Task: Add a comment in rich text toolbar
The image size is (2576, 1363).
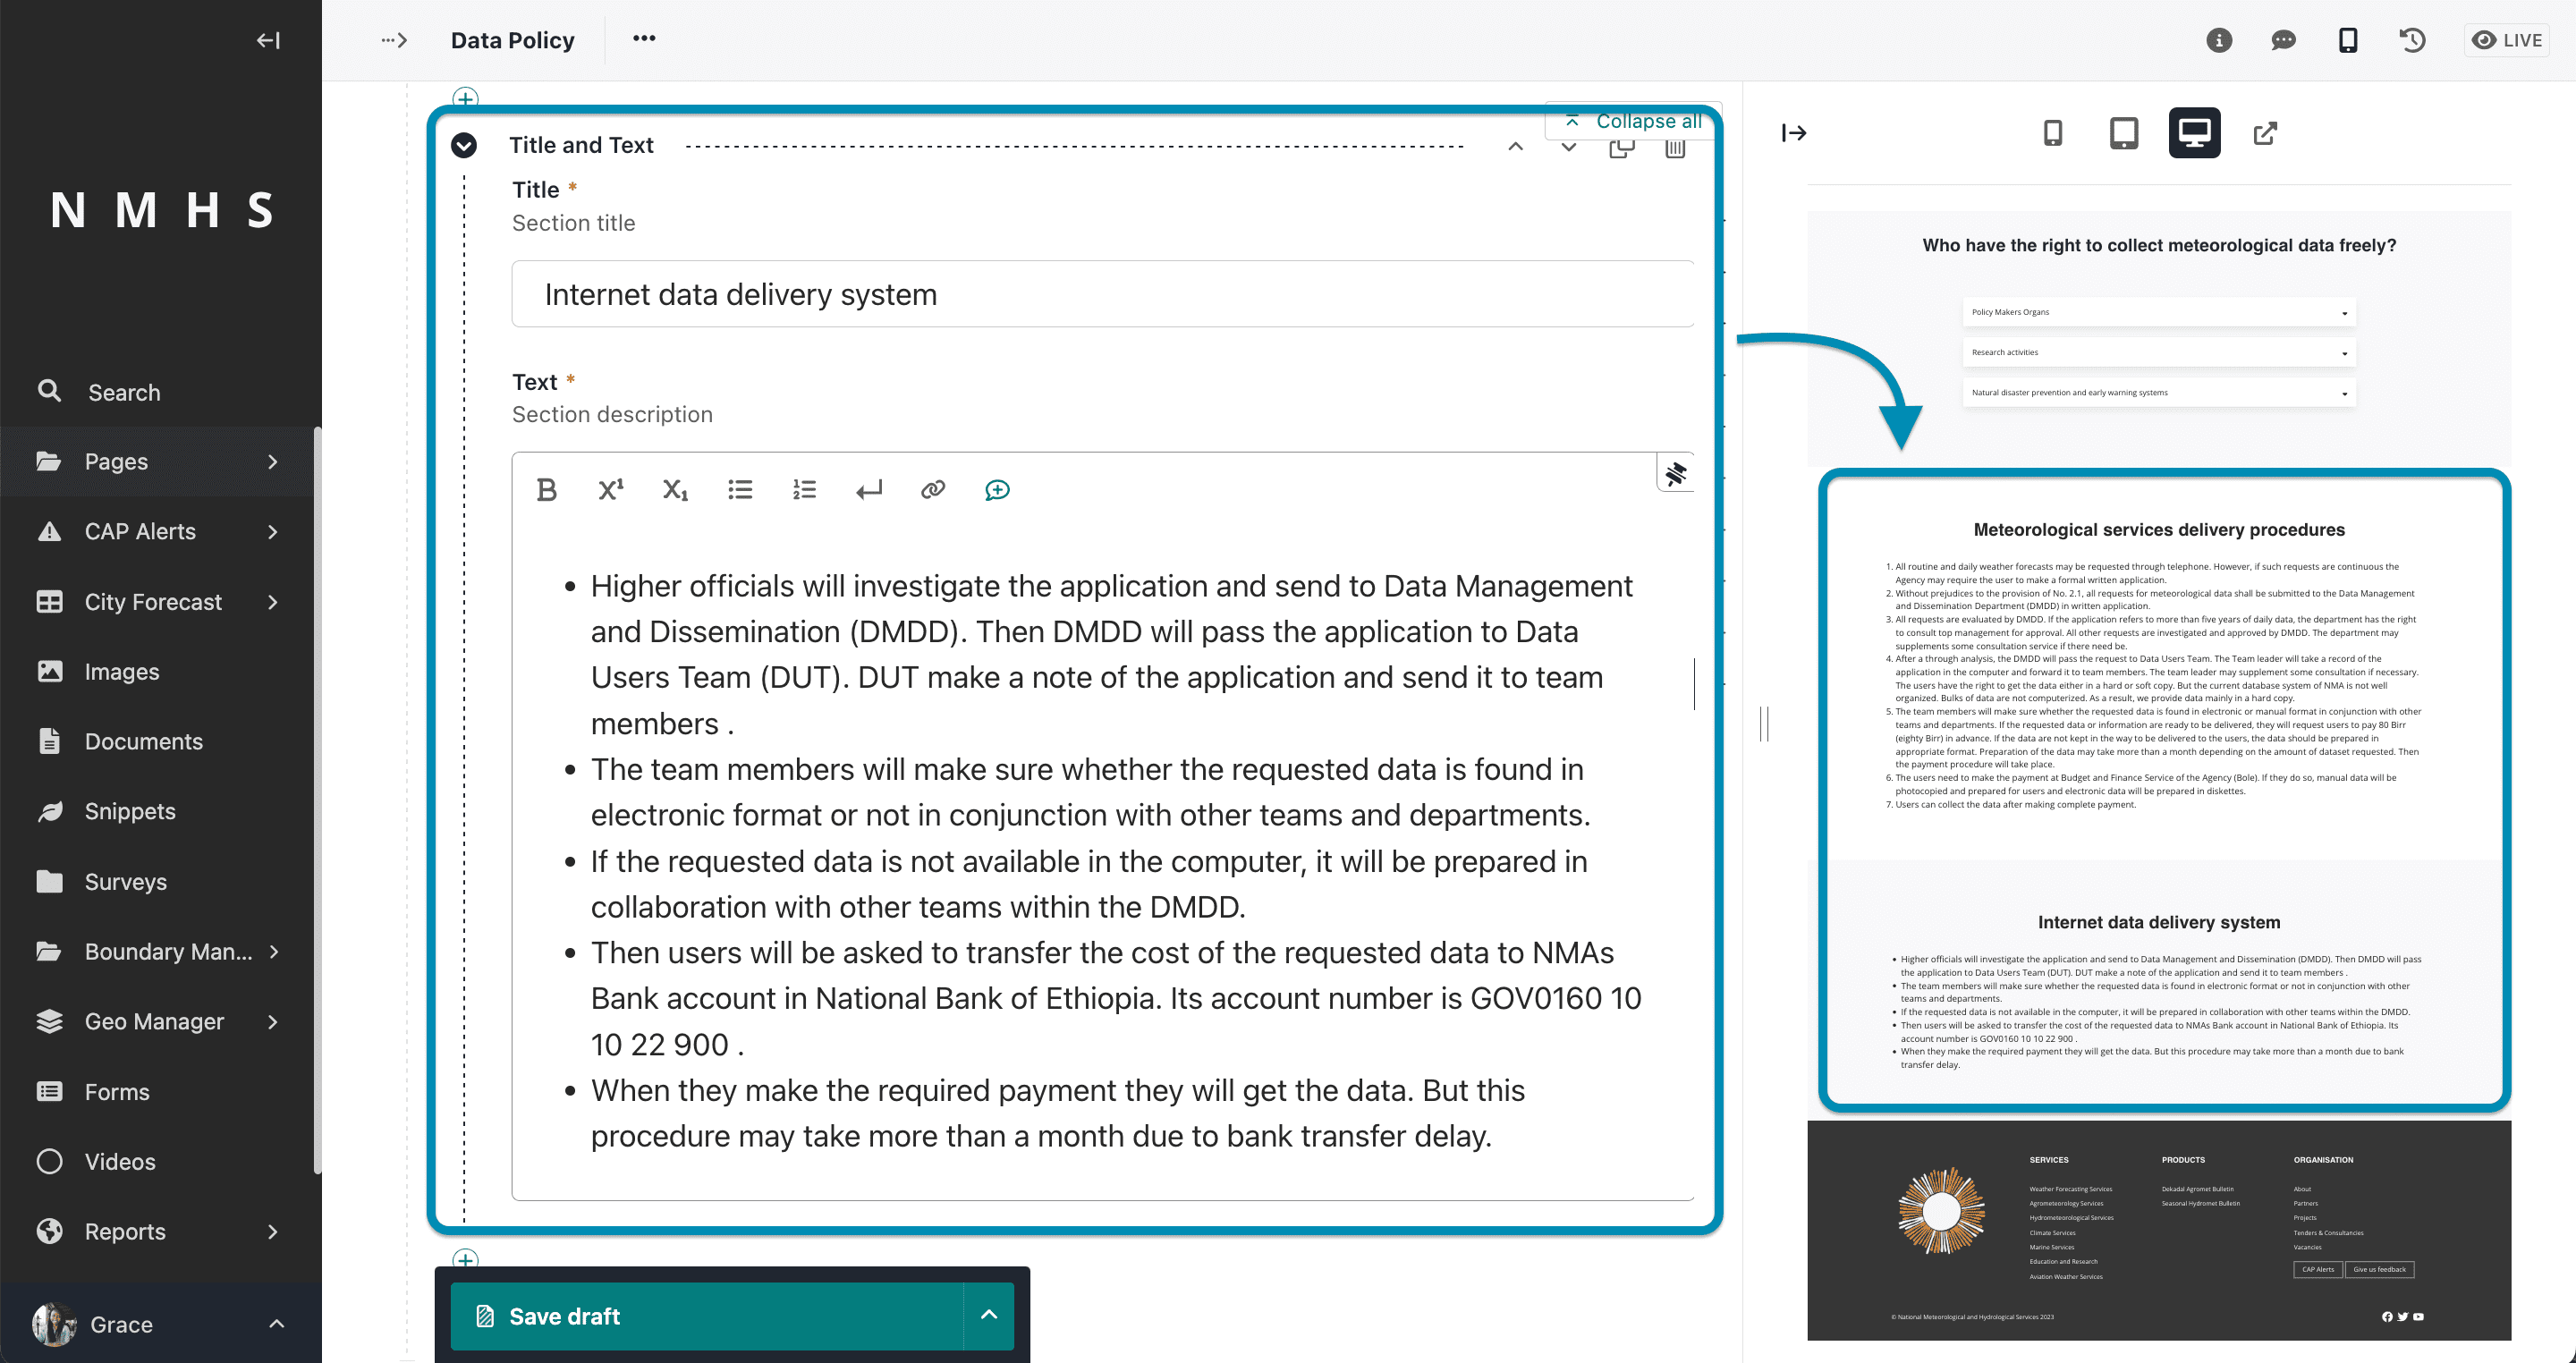Action: (x=997, y=490)
